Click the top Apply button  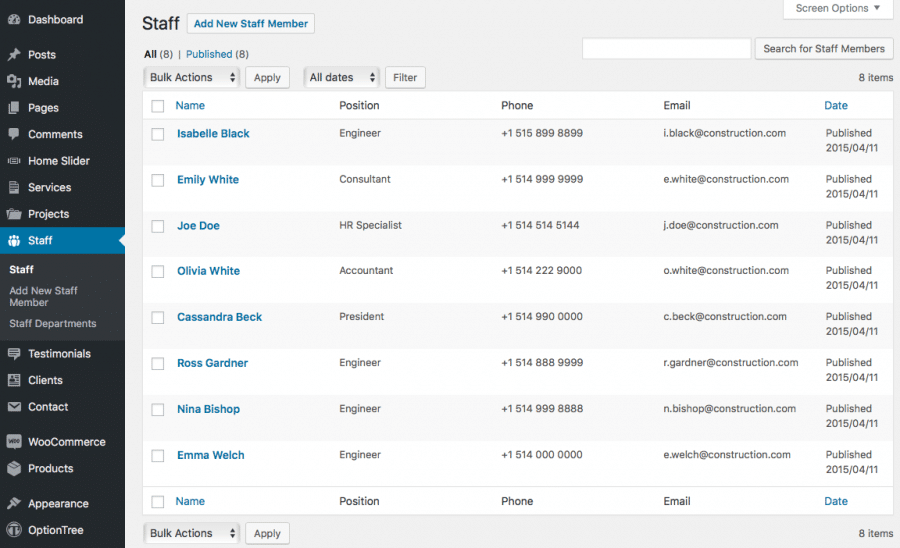[267, 77]
